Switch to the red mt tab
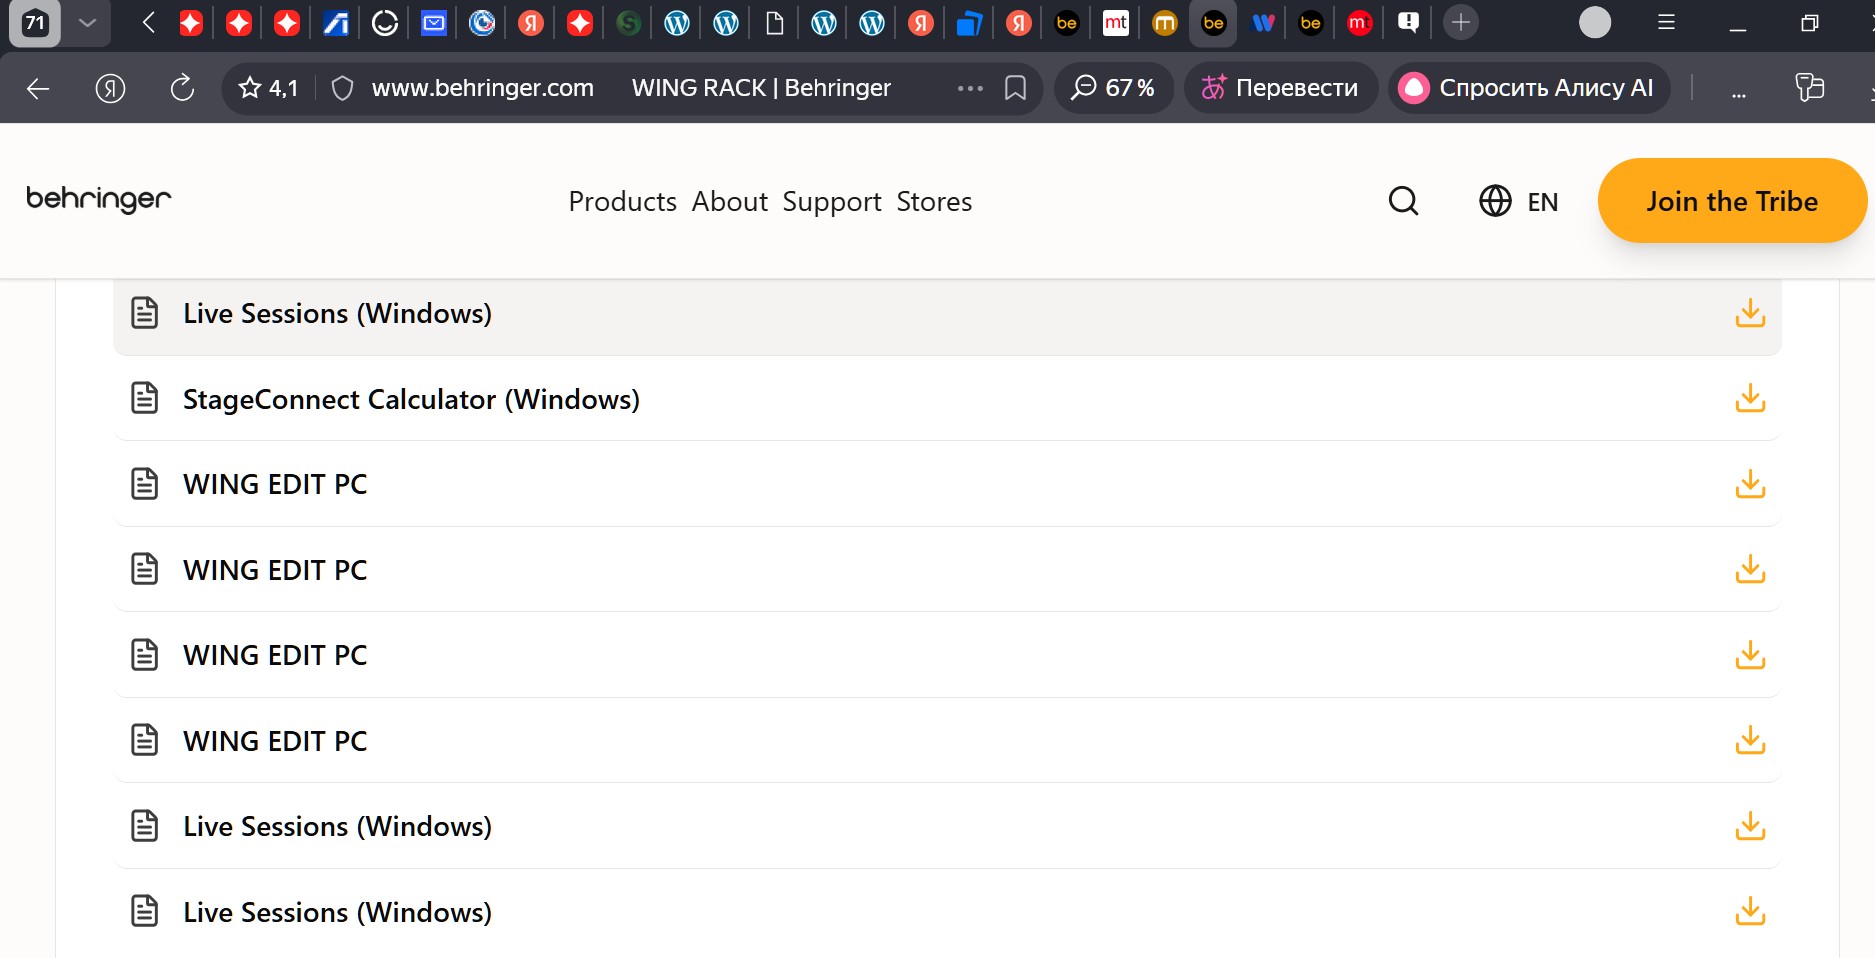This screenshot has height=958, width=1875. [x=1360, y=23]
